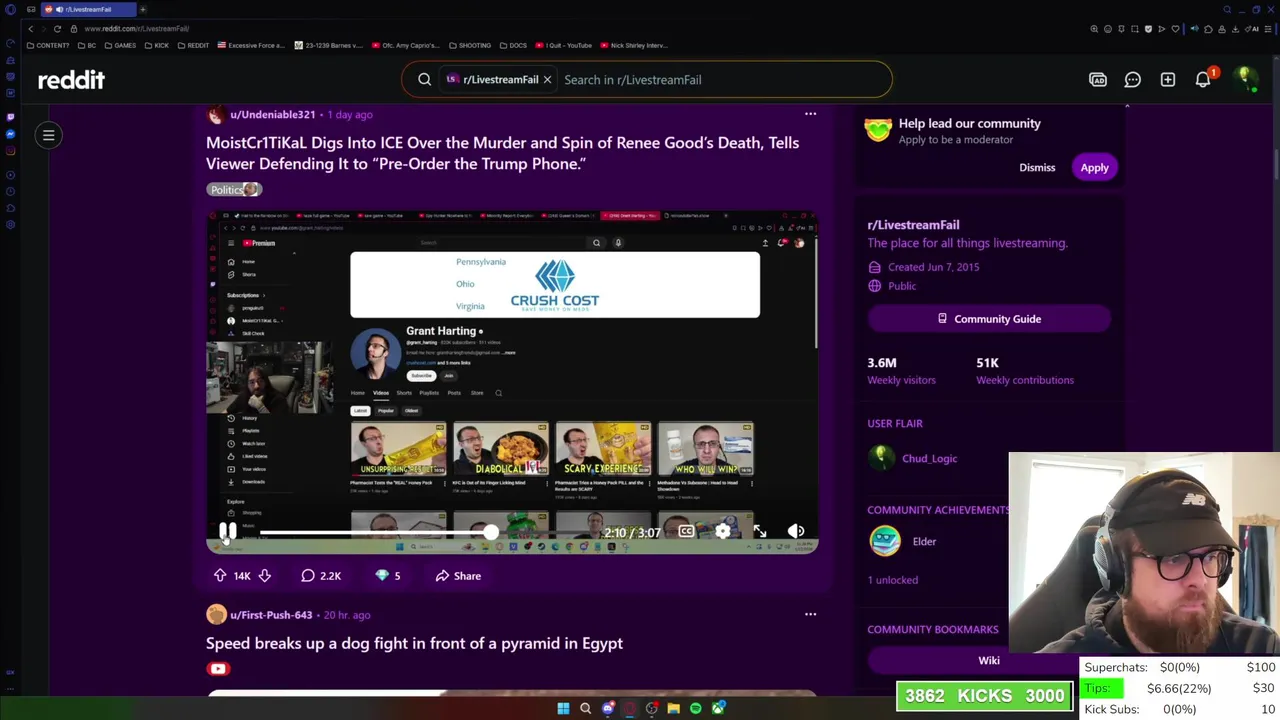The height and width of the screenshot is (720, 1280).
Task: Open Reddit chat icon
Action: coord(1133,80)
